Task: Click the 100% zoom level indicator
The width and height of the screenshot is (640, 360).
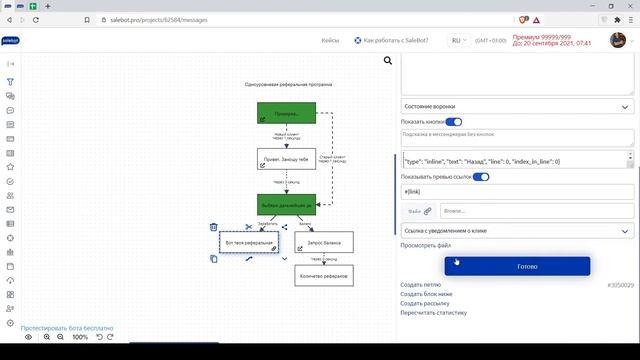Action: coord(80,337)
